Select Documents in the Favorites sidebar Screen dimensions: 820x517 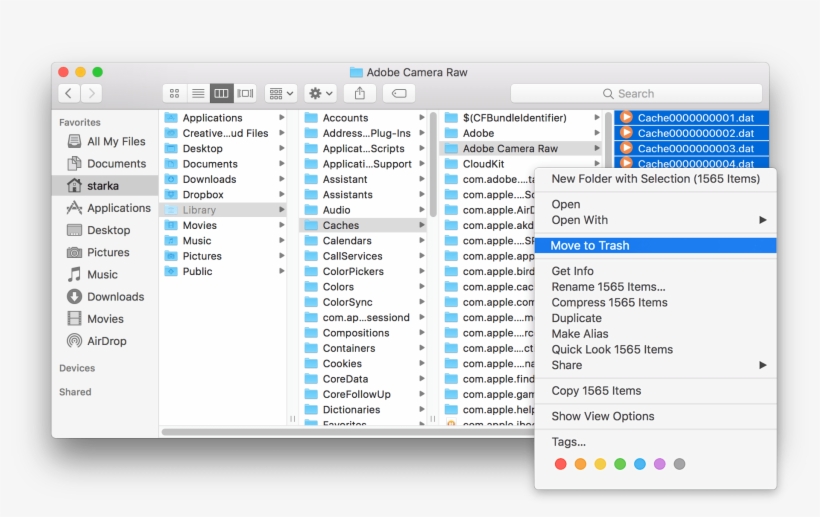106,164
